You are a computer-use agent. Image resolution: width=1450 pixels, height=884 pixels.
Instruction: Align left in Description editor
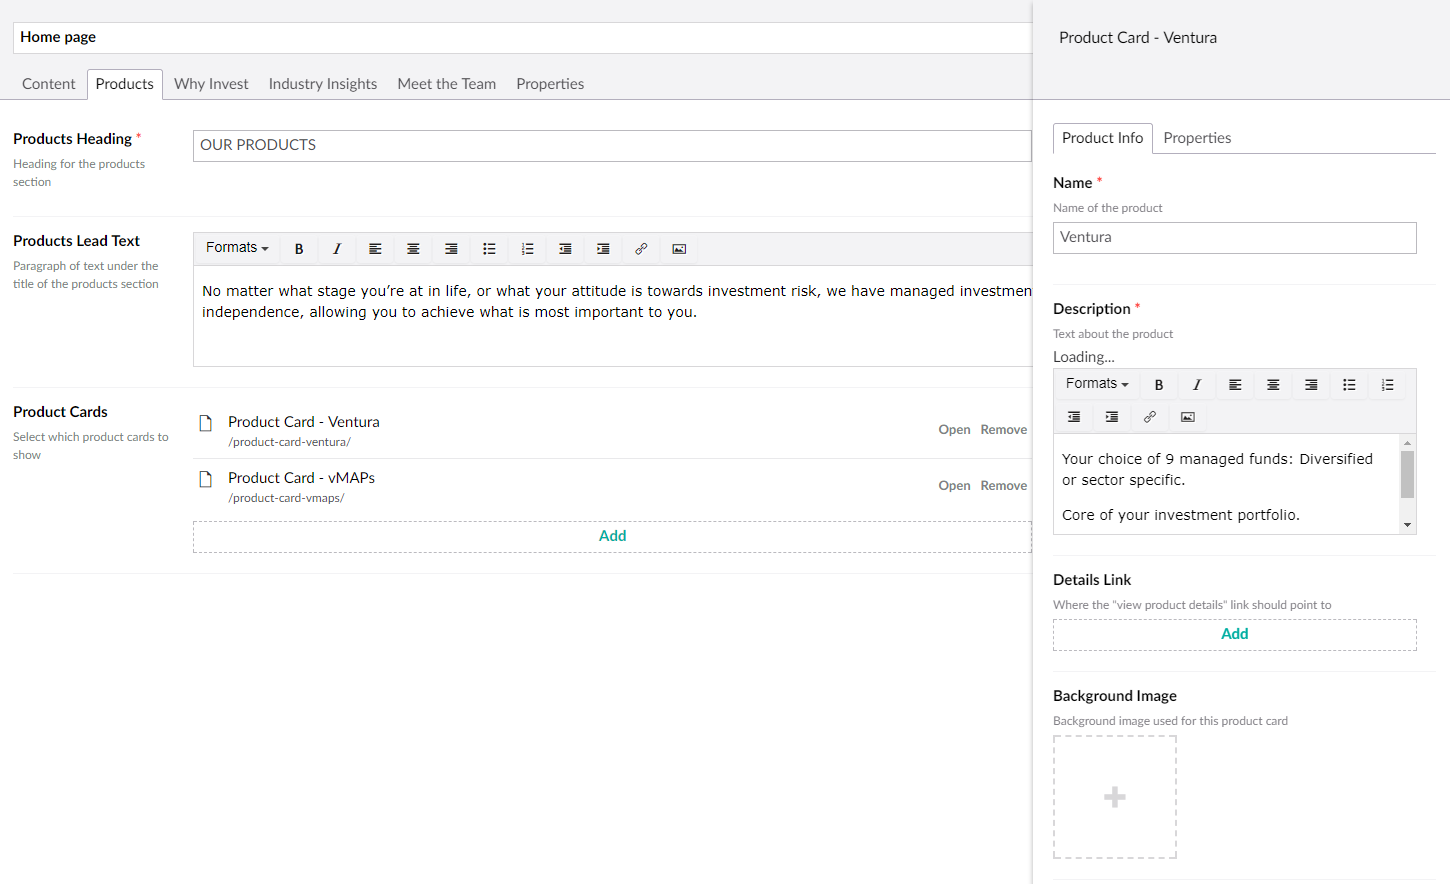tap(1235, 385)
